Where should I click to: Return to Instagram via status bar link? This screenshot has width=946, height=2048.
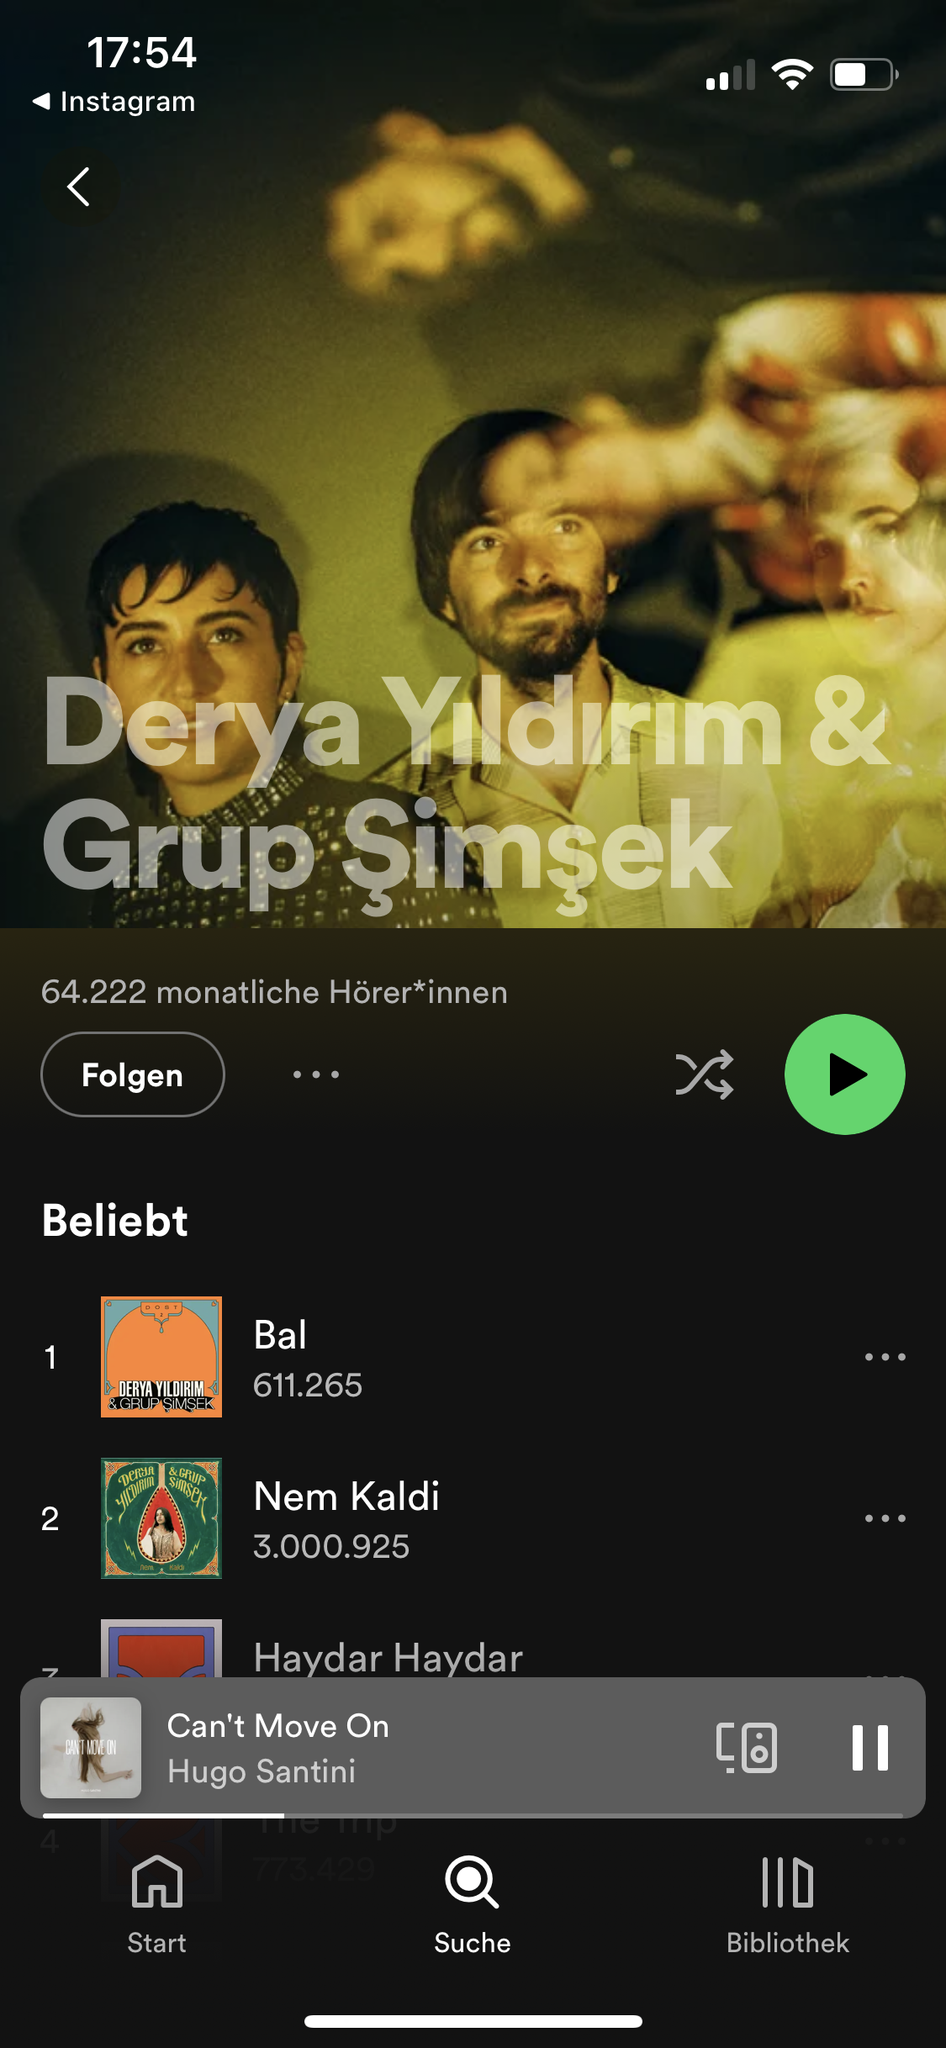tap(114, 101)
